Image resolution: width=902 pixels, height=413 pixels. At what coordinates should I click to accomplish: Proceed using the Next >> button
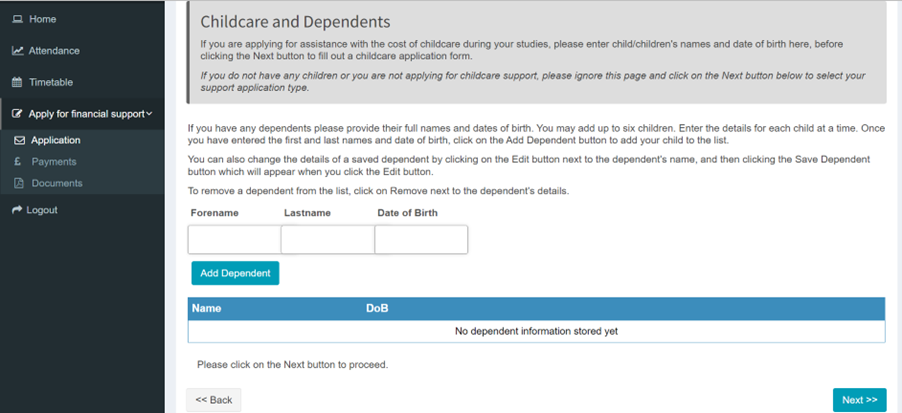point(859,400)
